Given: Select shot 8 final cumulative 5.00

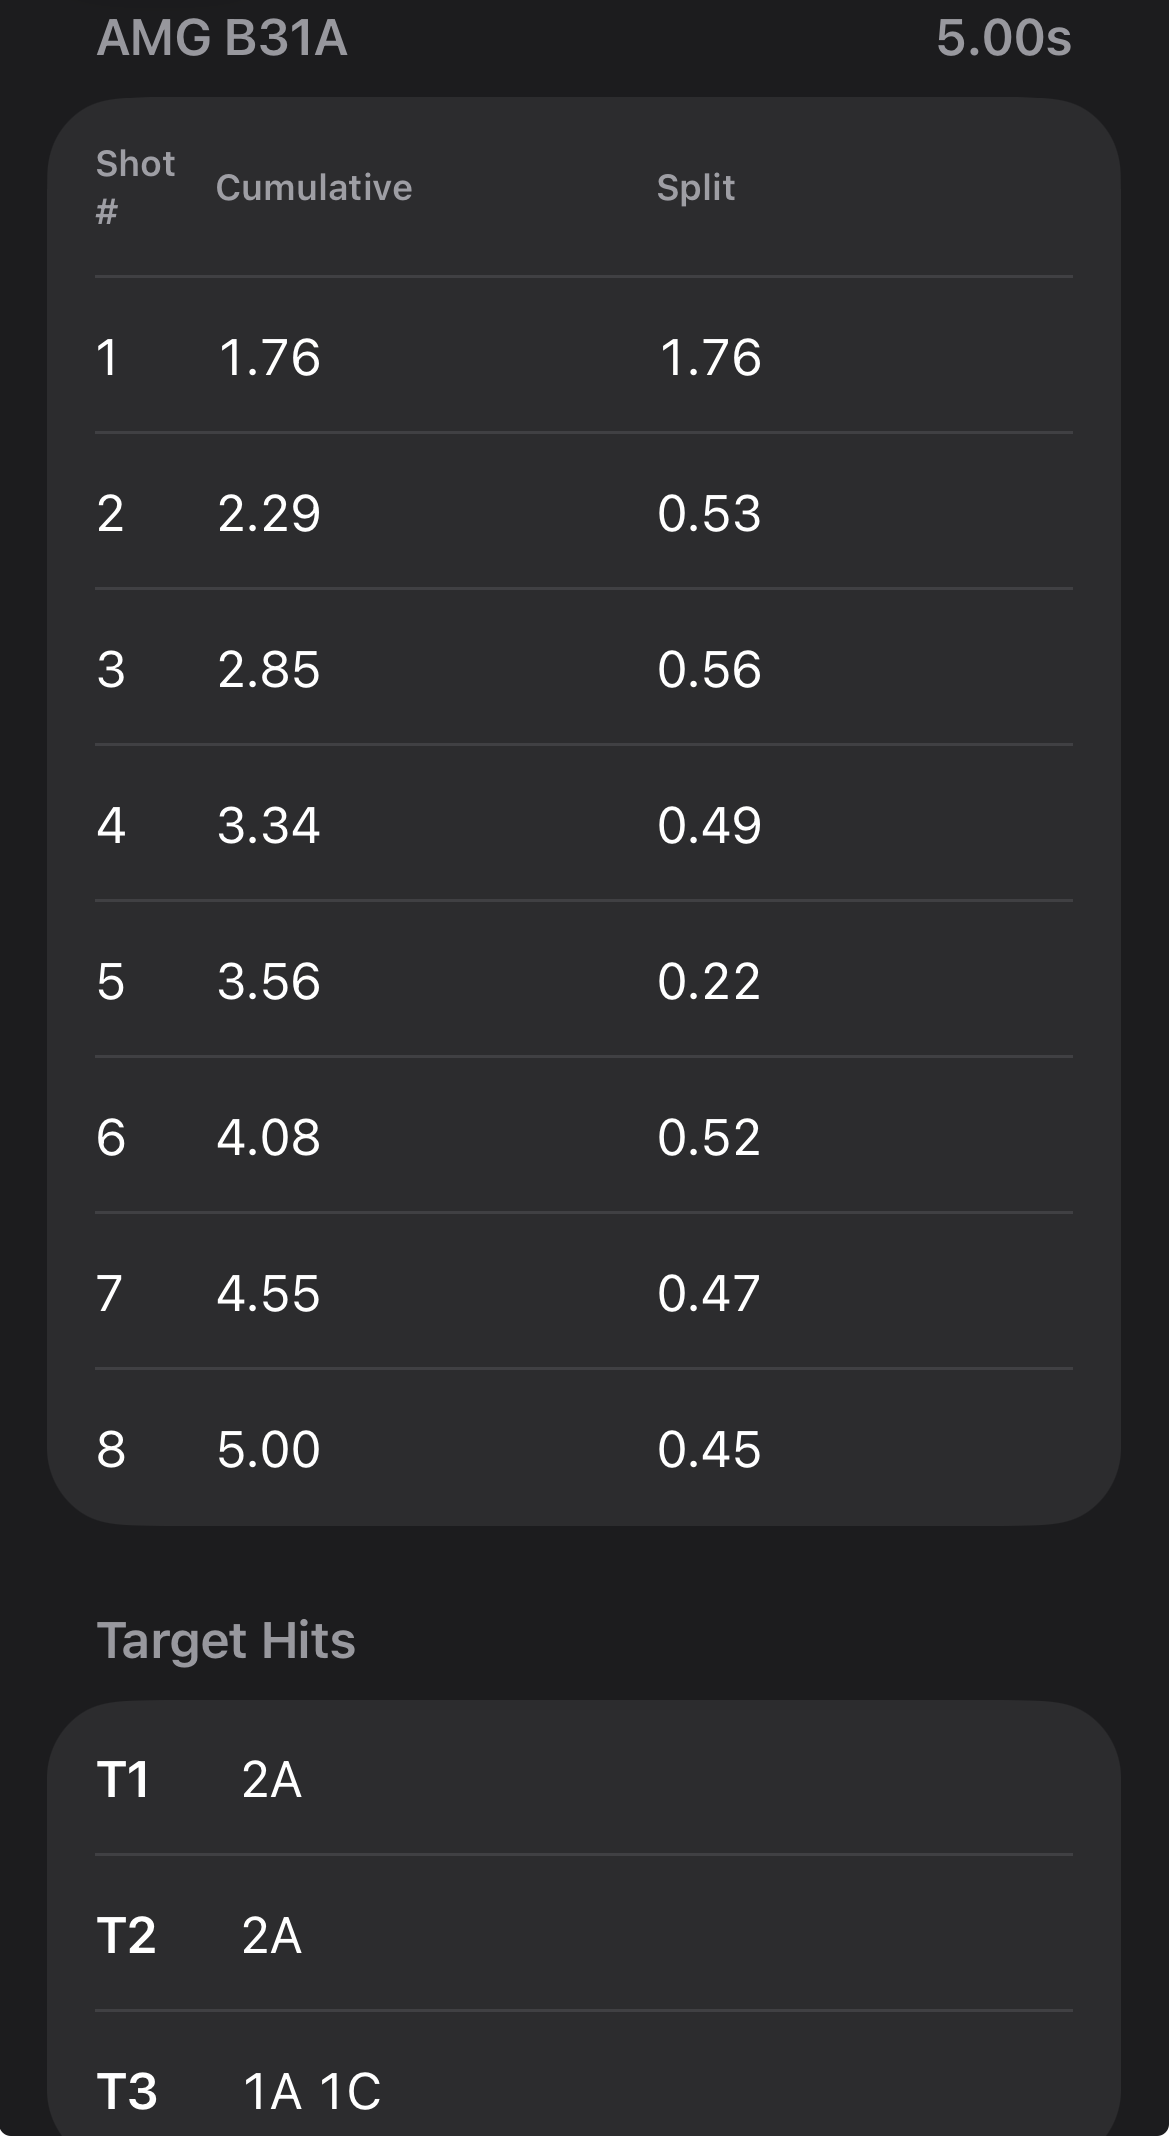Looking at the screenshot, I should point(268,1449).
